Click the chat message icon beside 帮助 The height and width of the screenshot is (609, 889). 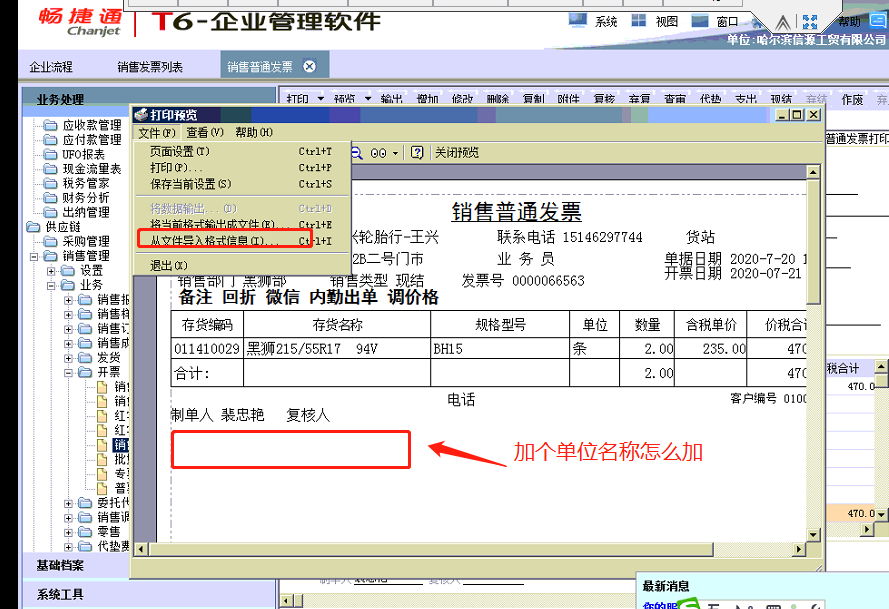tap(879, 21)
